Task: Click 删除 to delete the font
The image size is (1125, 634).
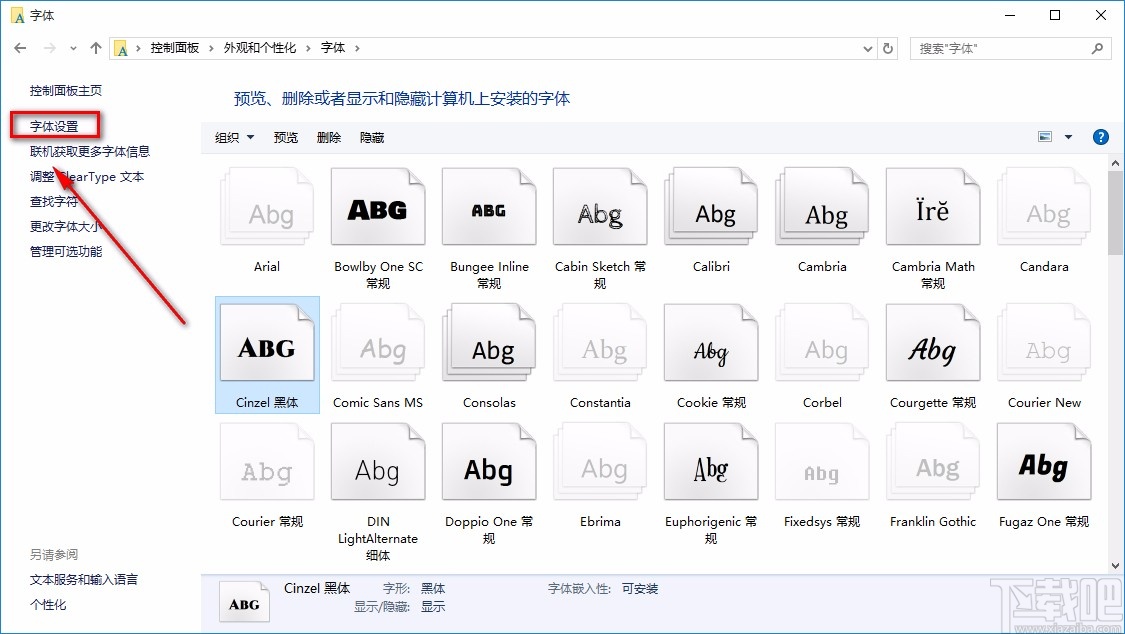Action: pyautogui.click(x=329, y=137)
